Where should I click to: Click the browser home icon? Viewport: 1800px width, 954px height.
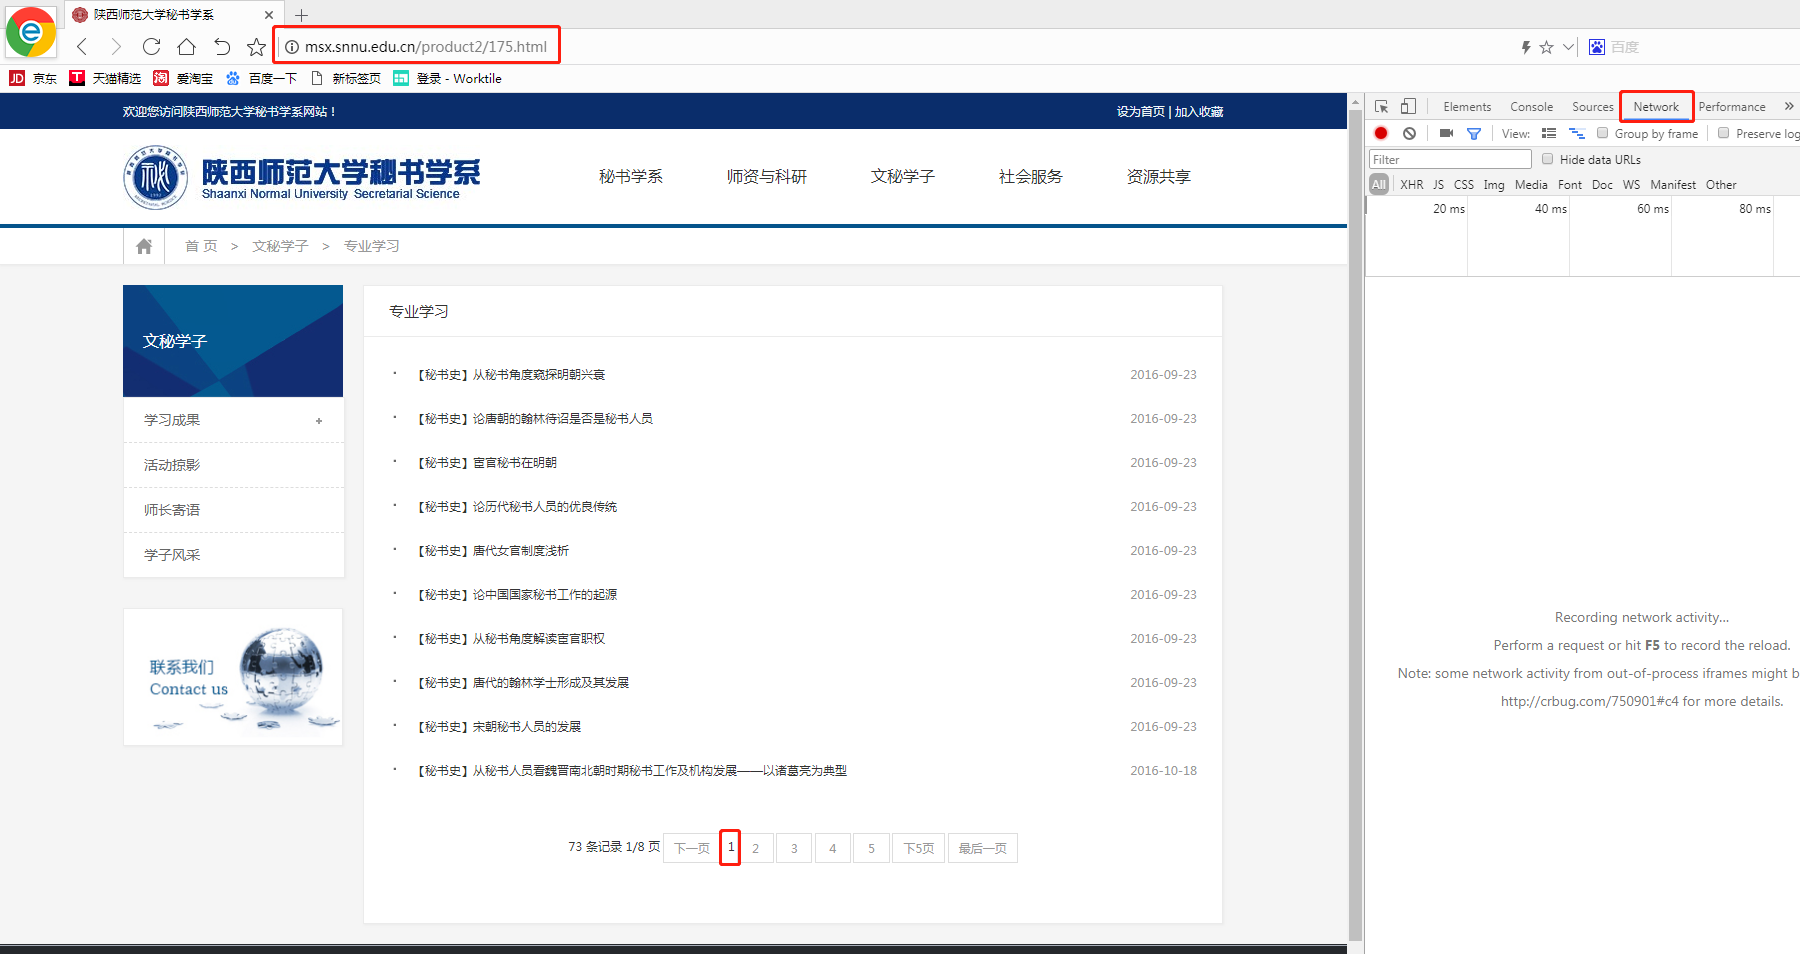click(x=186, y=47)
